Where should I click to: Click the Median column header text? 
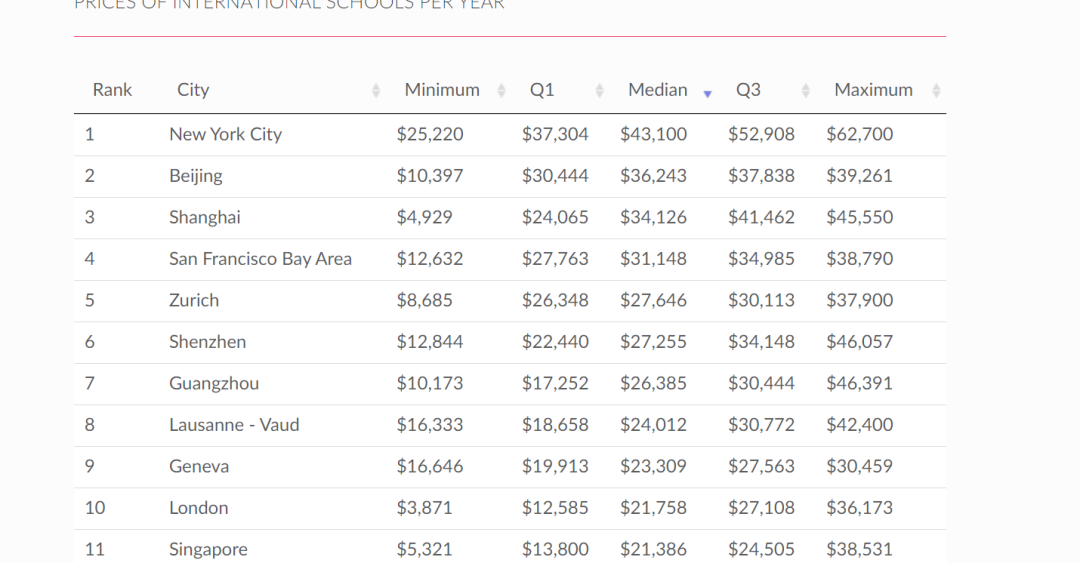click(x=657, y=90)
